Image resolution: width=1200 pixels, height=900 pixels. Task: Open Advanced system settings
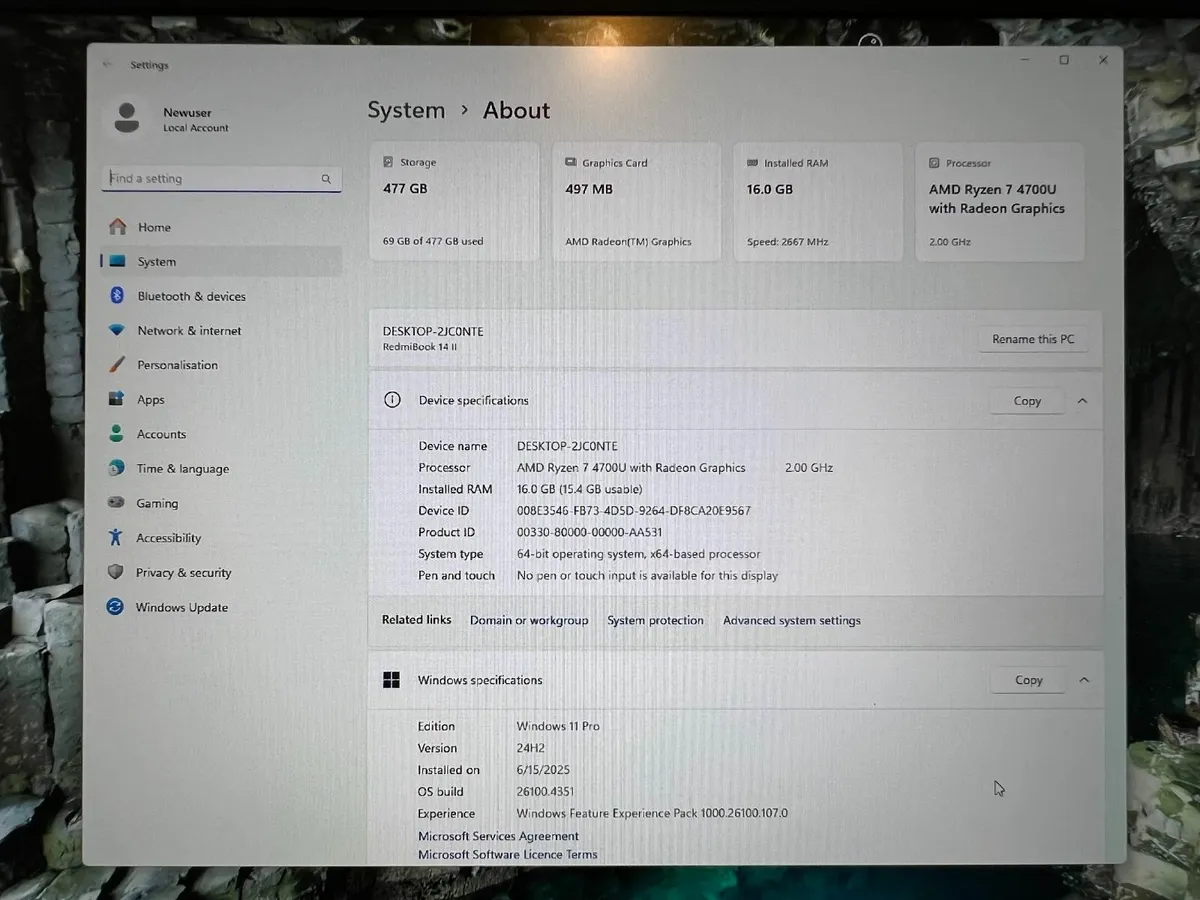tap(791, 620)
